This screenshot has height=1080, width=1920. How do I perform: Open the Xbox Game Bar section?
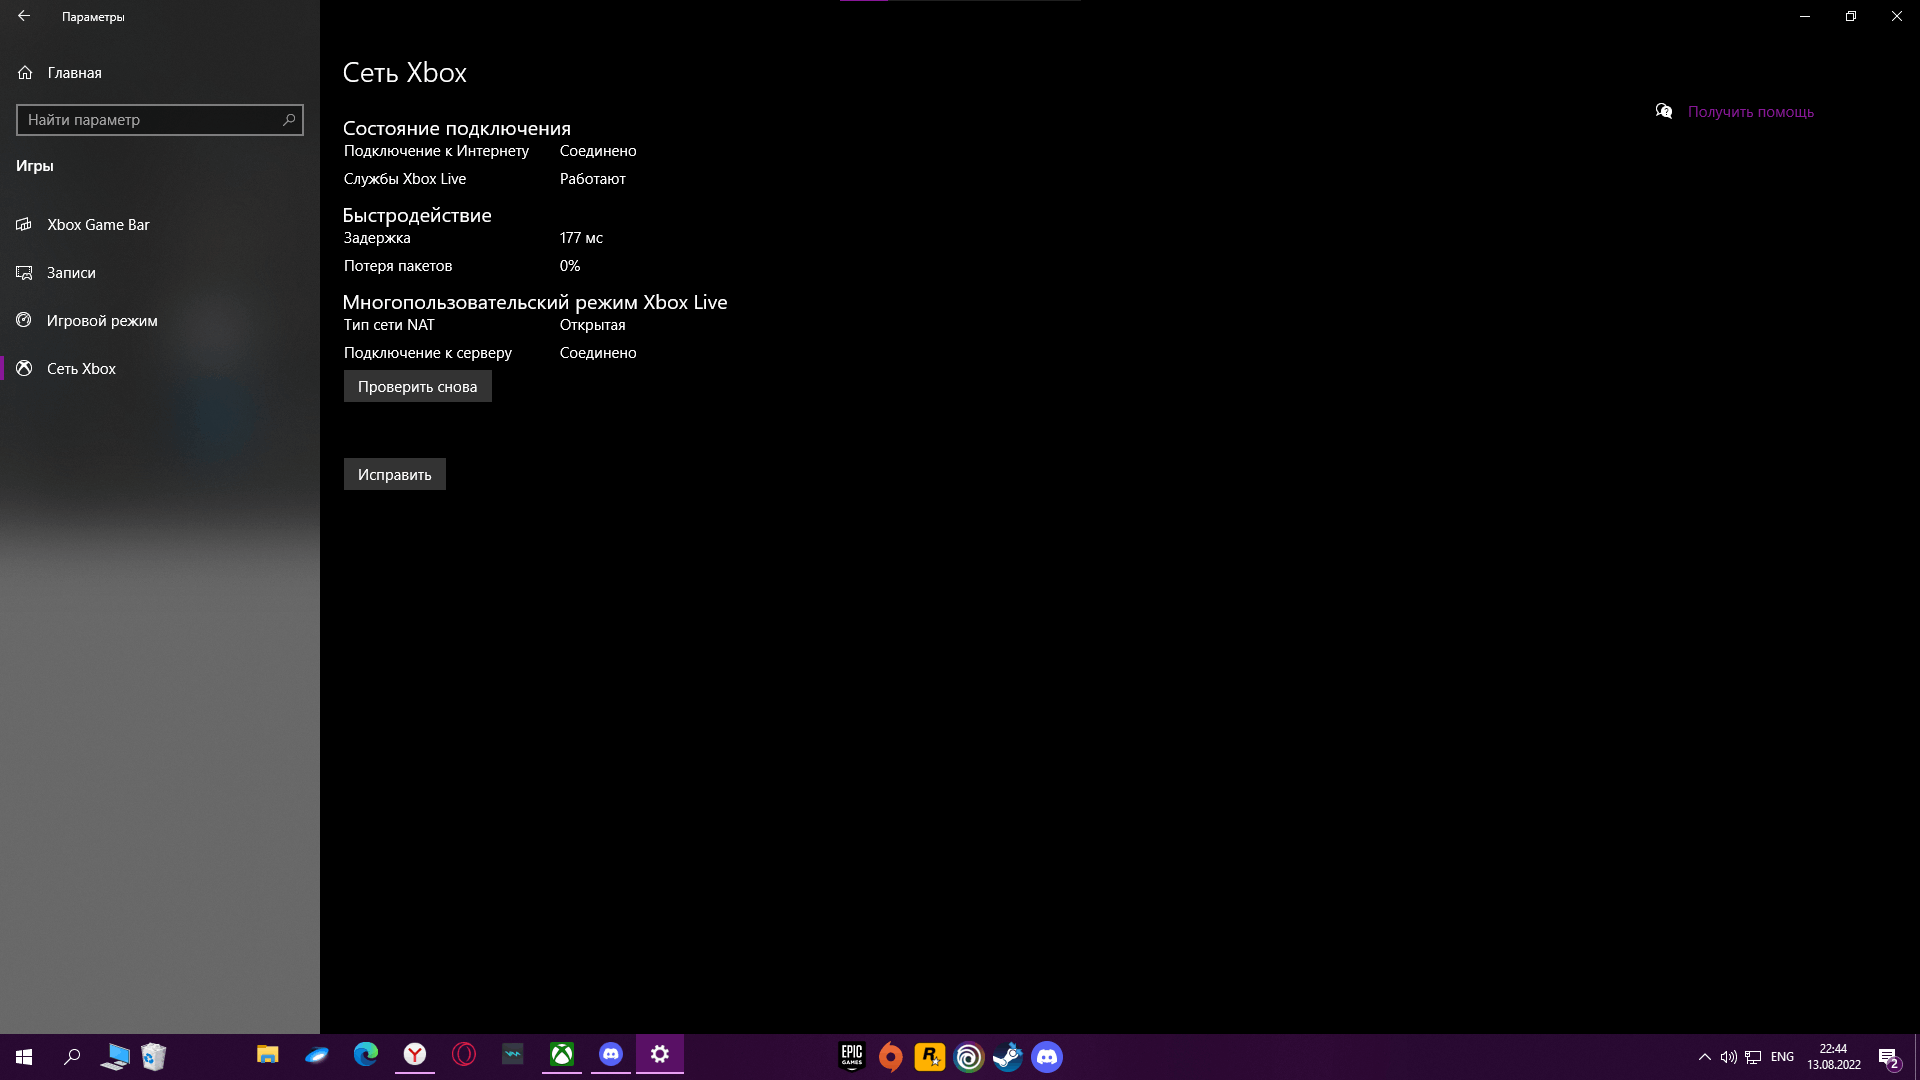160,225
